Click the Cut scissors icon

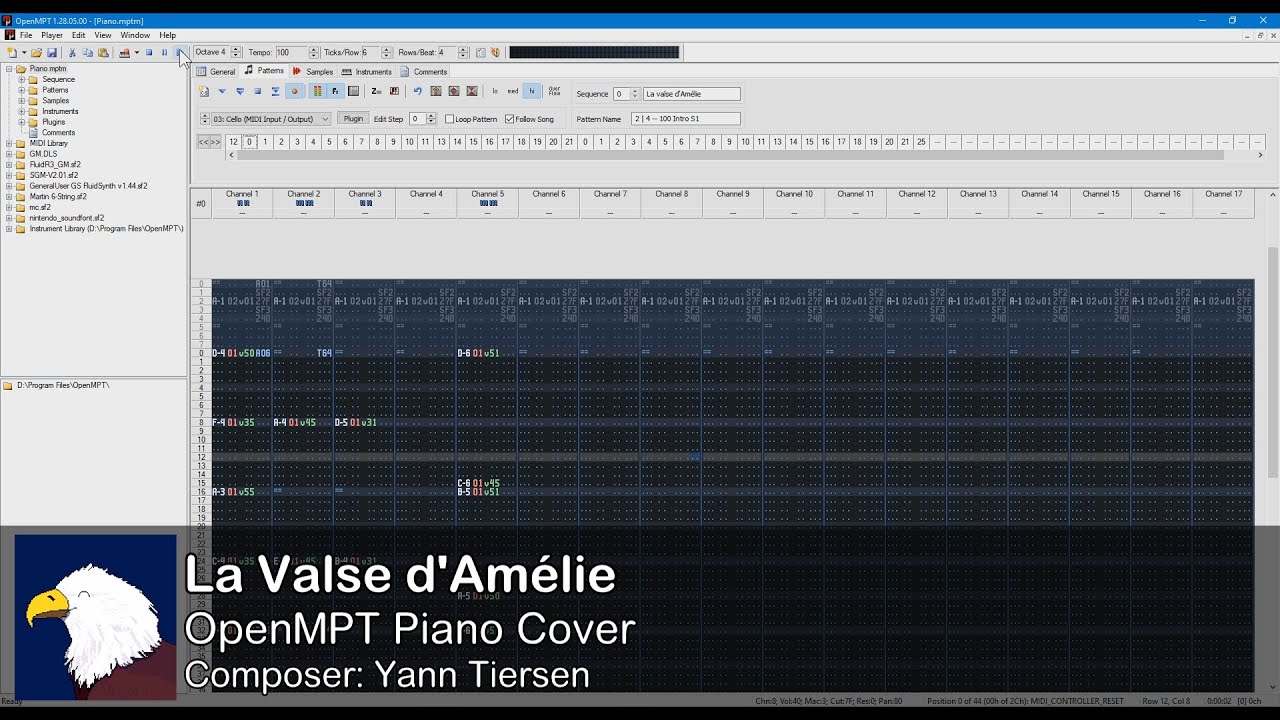(x=72, y=52)
